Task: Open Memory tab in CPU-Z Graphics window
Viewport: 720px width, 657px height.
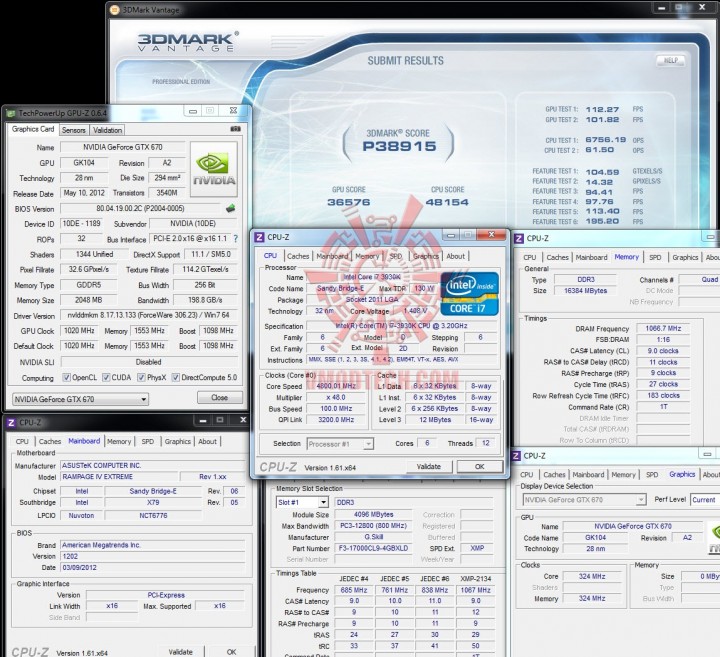Action: [623, 475]
